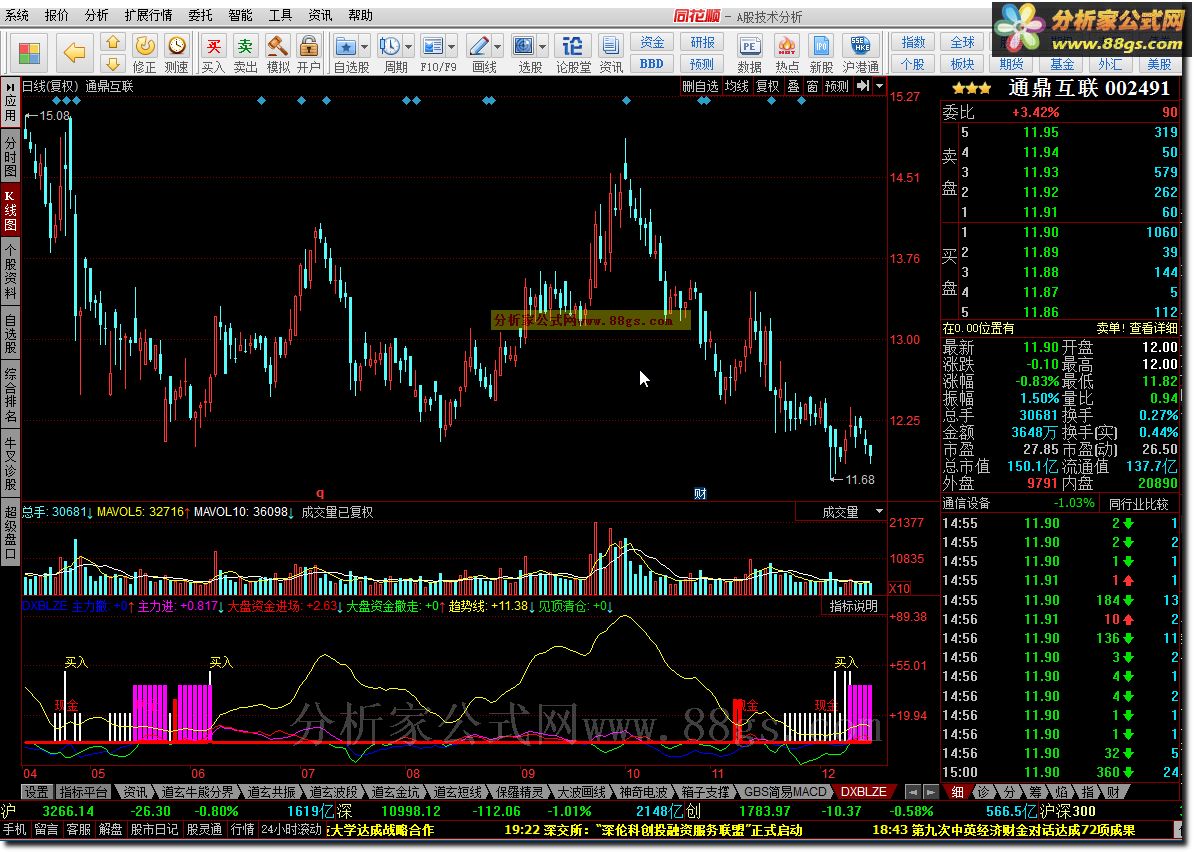This screenshot has height=852, width=1194.
Task: Open the 数据 PE data icon
Action: 749,46
